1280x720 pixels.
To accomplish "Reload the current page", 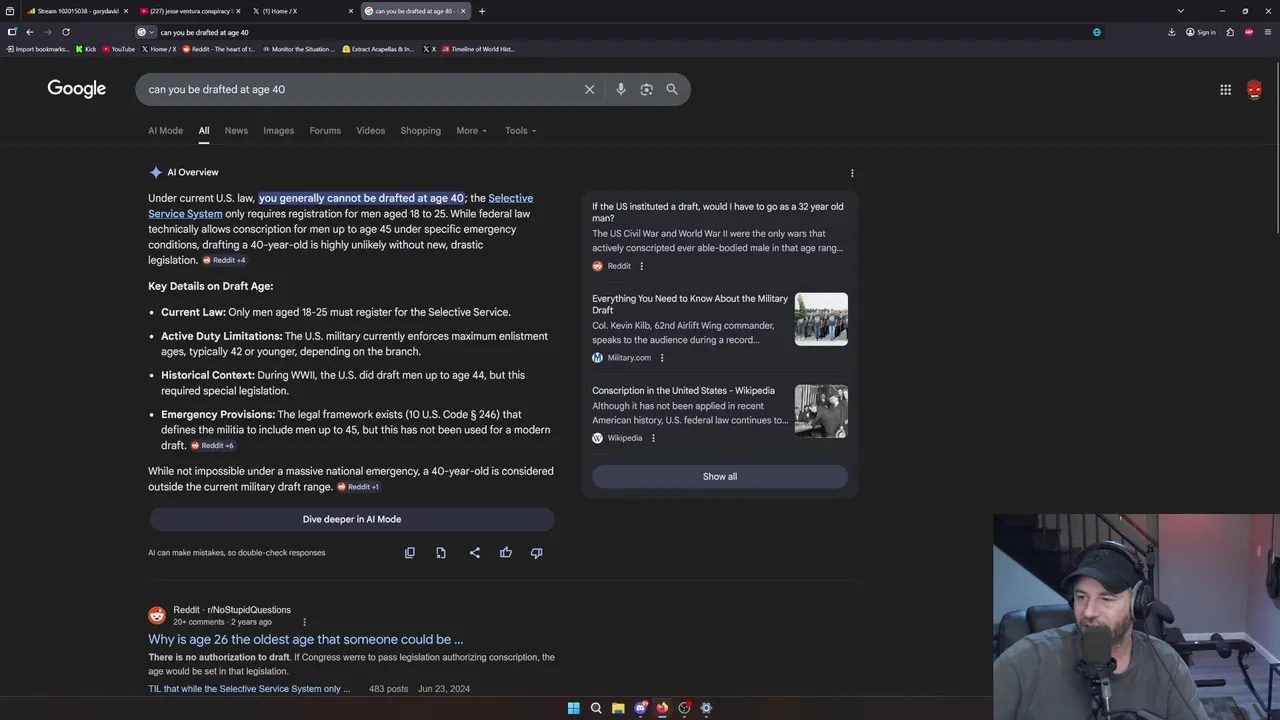I will pos(66,32).
